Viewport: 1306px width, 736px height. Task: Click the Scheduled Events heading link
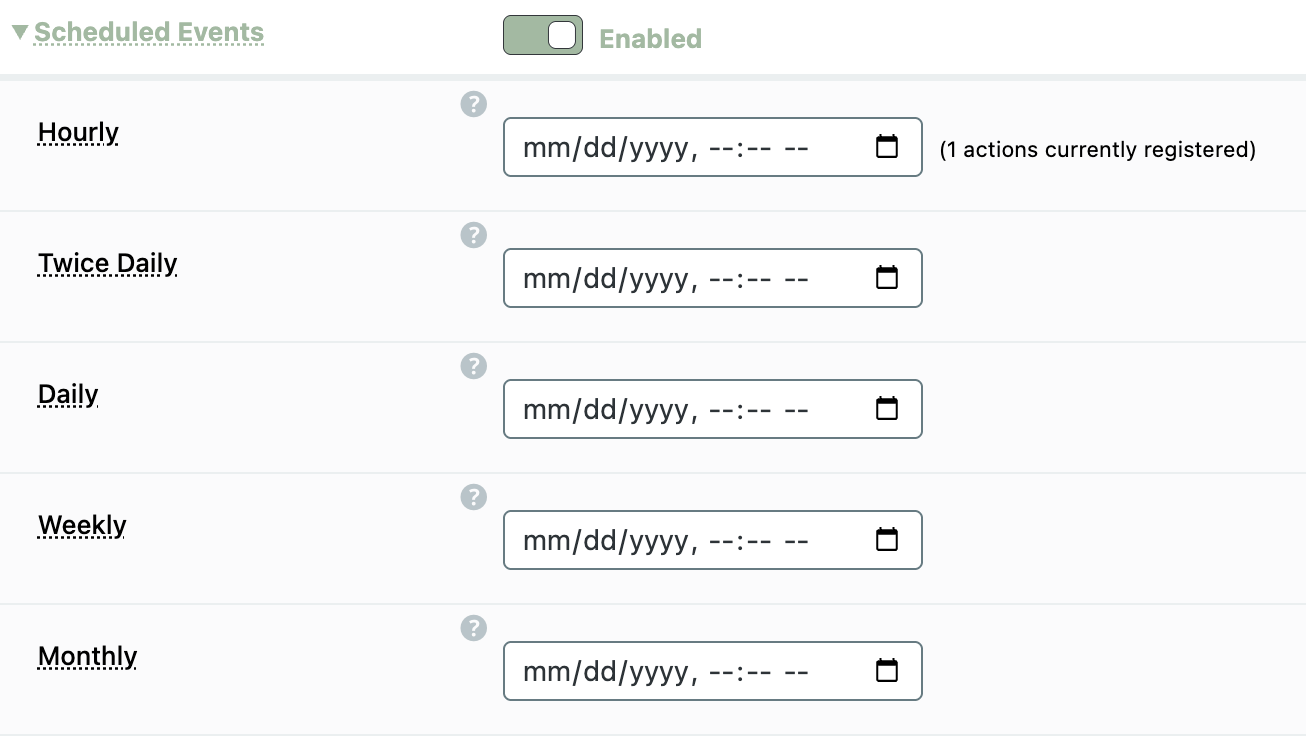pos(149,32)
